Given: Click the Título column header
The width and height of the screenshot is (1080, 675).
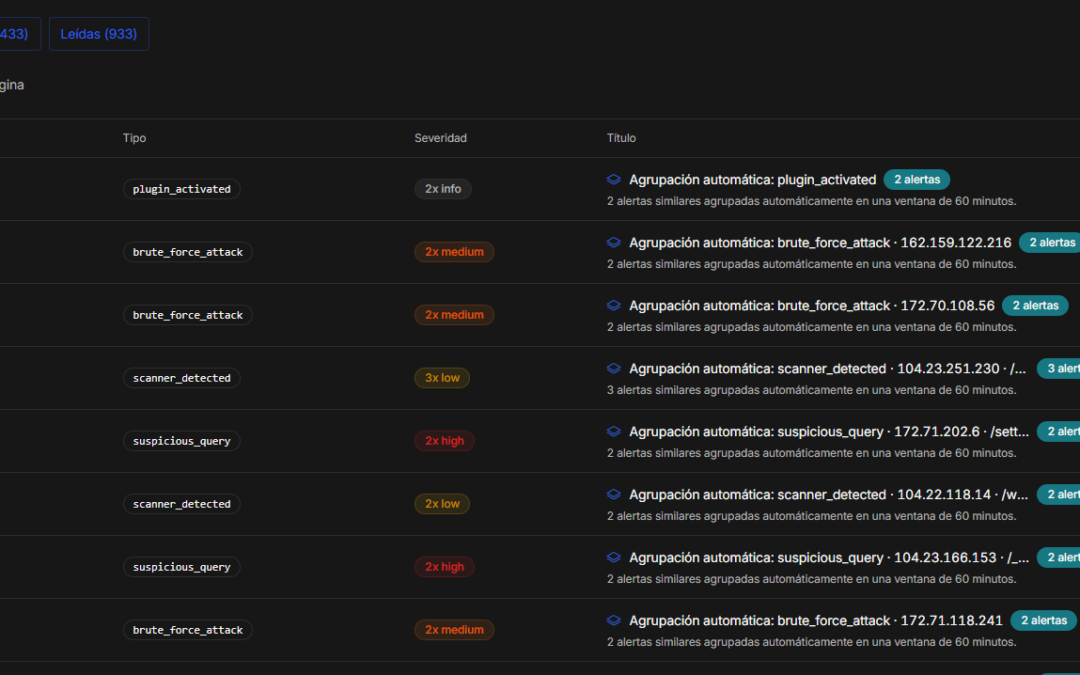Looking at the screenshot, I should (x=621, y=138).
